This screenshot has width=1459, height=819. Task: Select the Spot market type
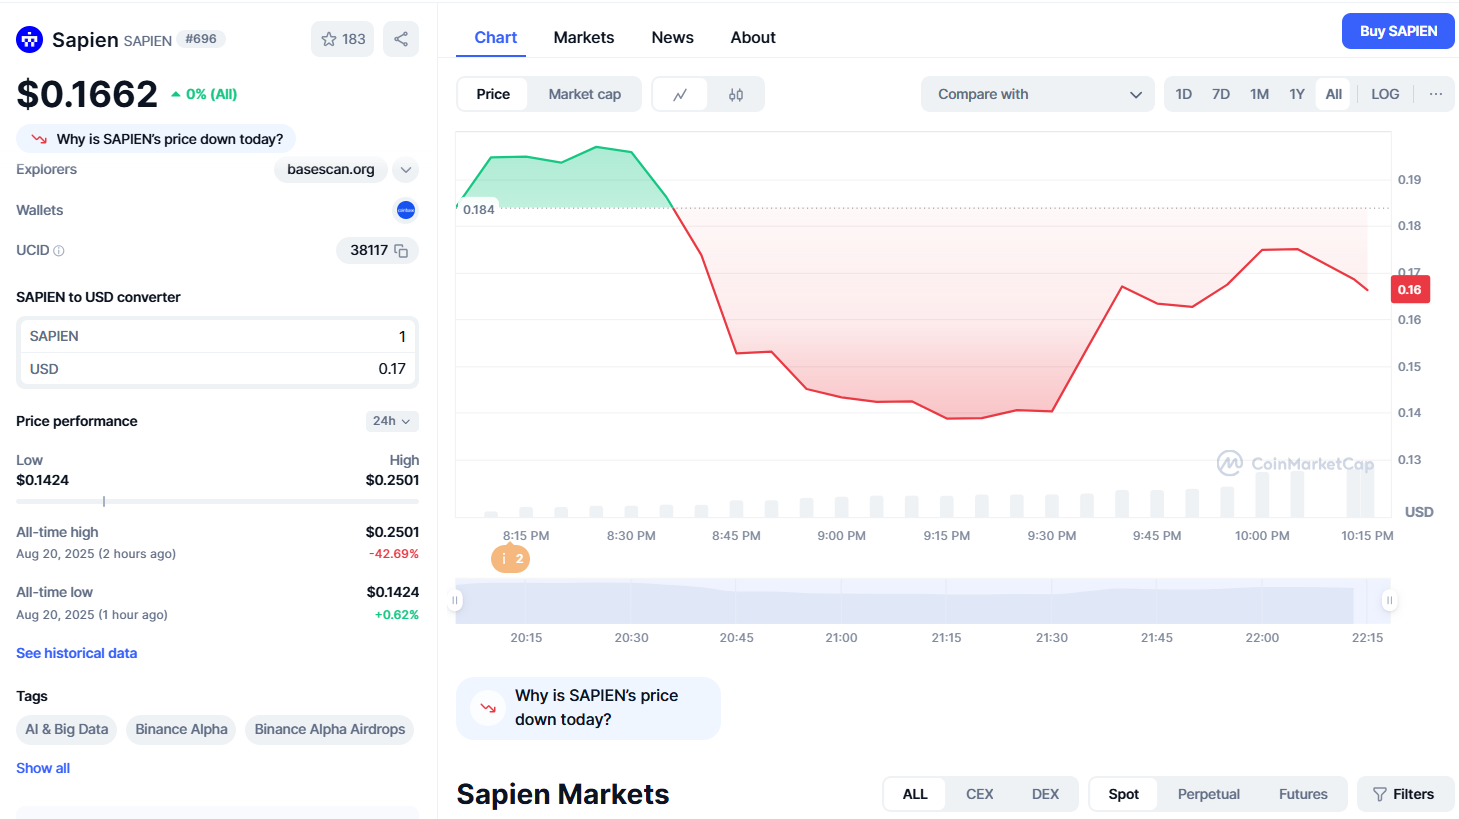click(1124, 794)
